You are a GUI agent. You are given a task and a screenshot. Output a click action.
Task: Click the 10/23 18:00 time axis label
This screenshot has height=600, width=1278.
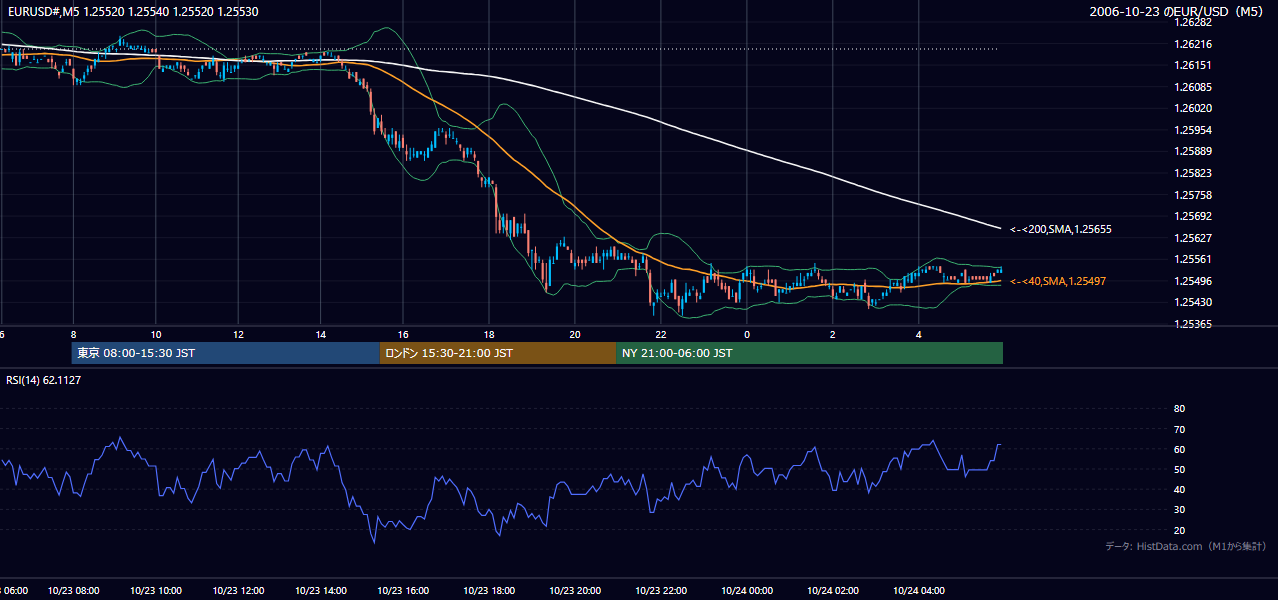[488, 591]
